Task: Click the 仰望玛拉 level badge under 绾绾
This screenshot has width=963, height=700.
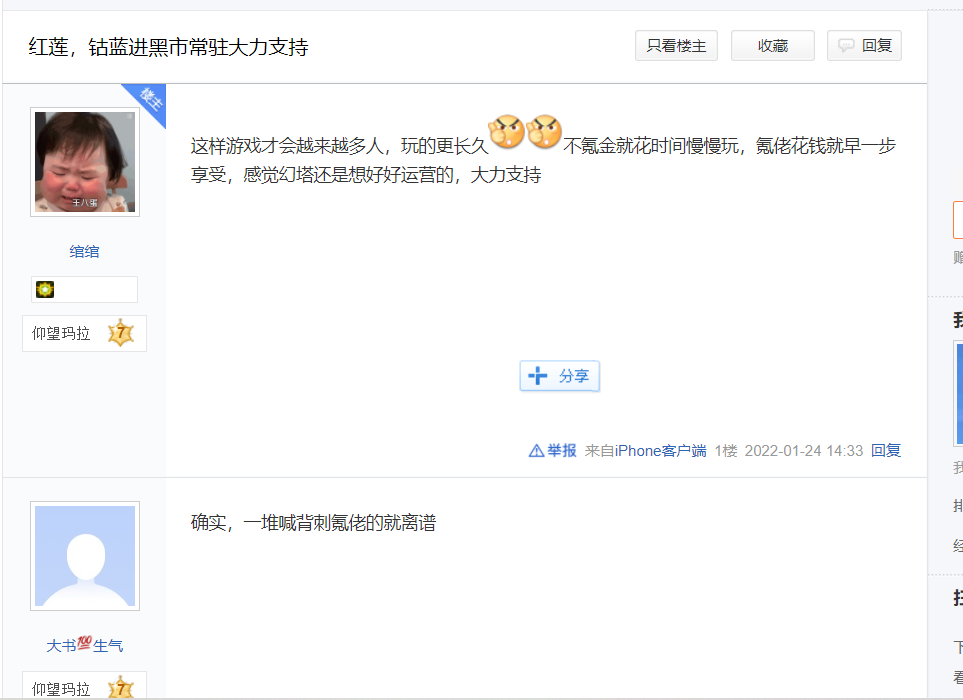Action: [x=85, y=333]
